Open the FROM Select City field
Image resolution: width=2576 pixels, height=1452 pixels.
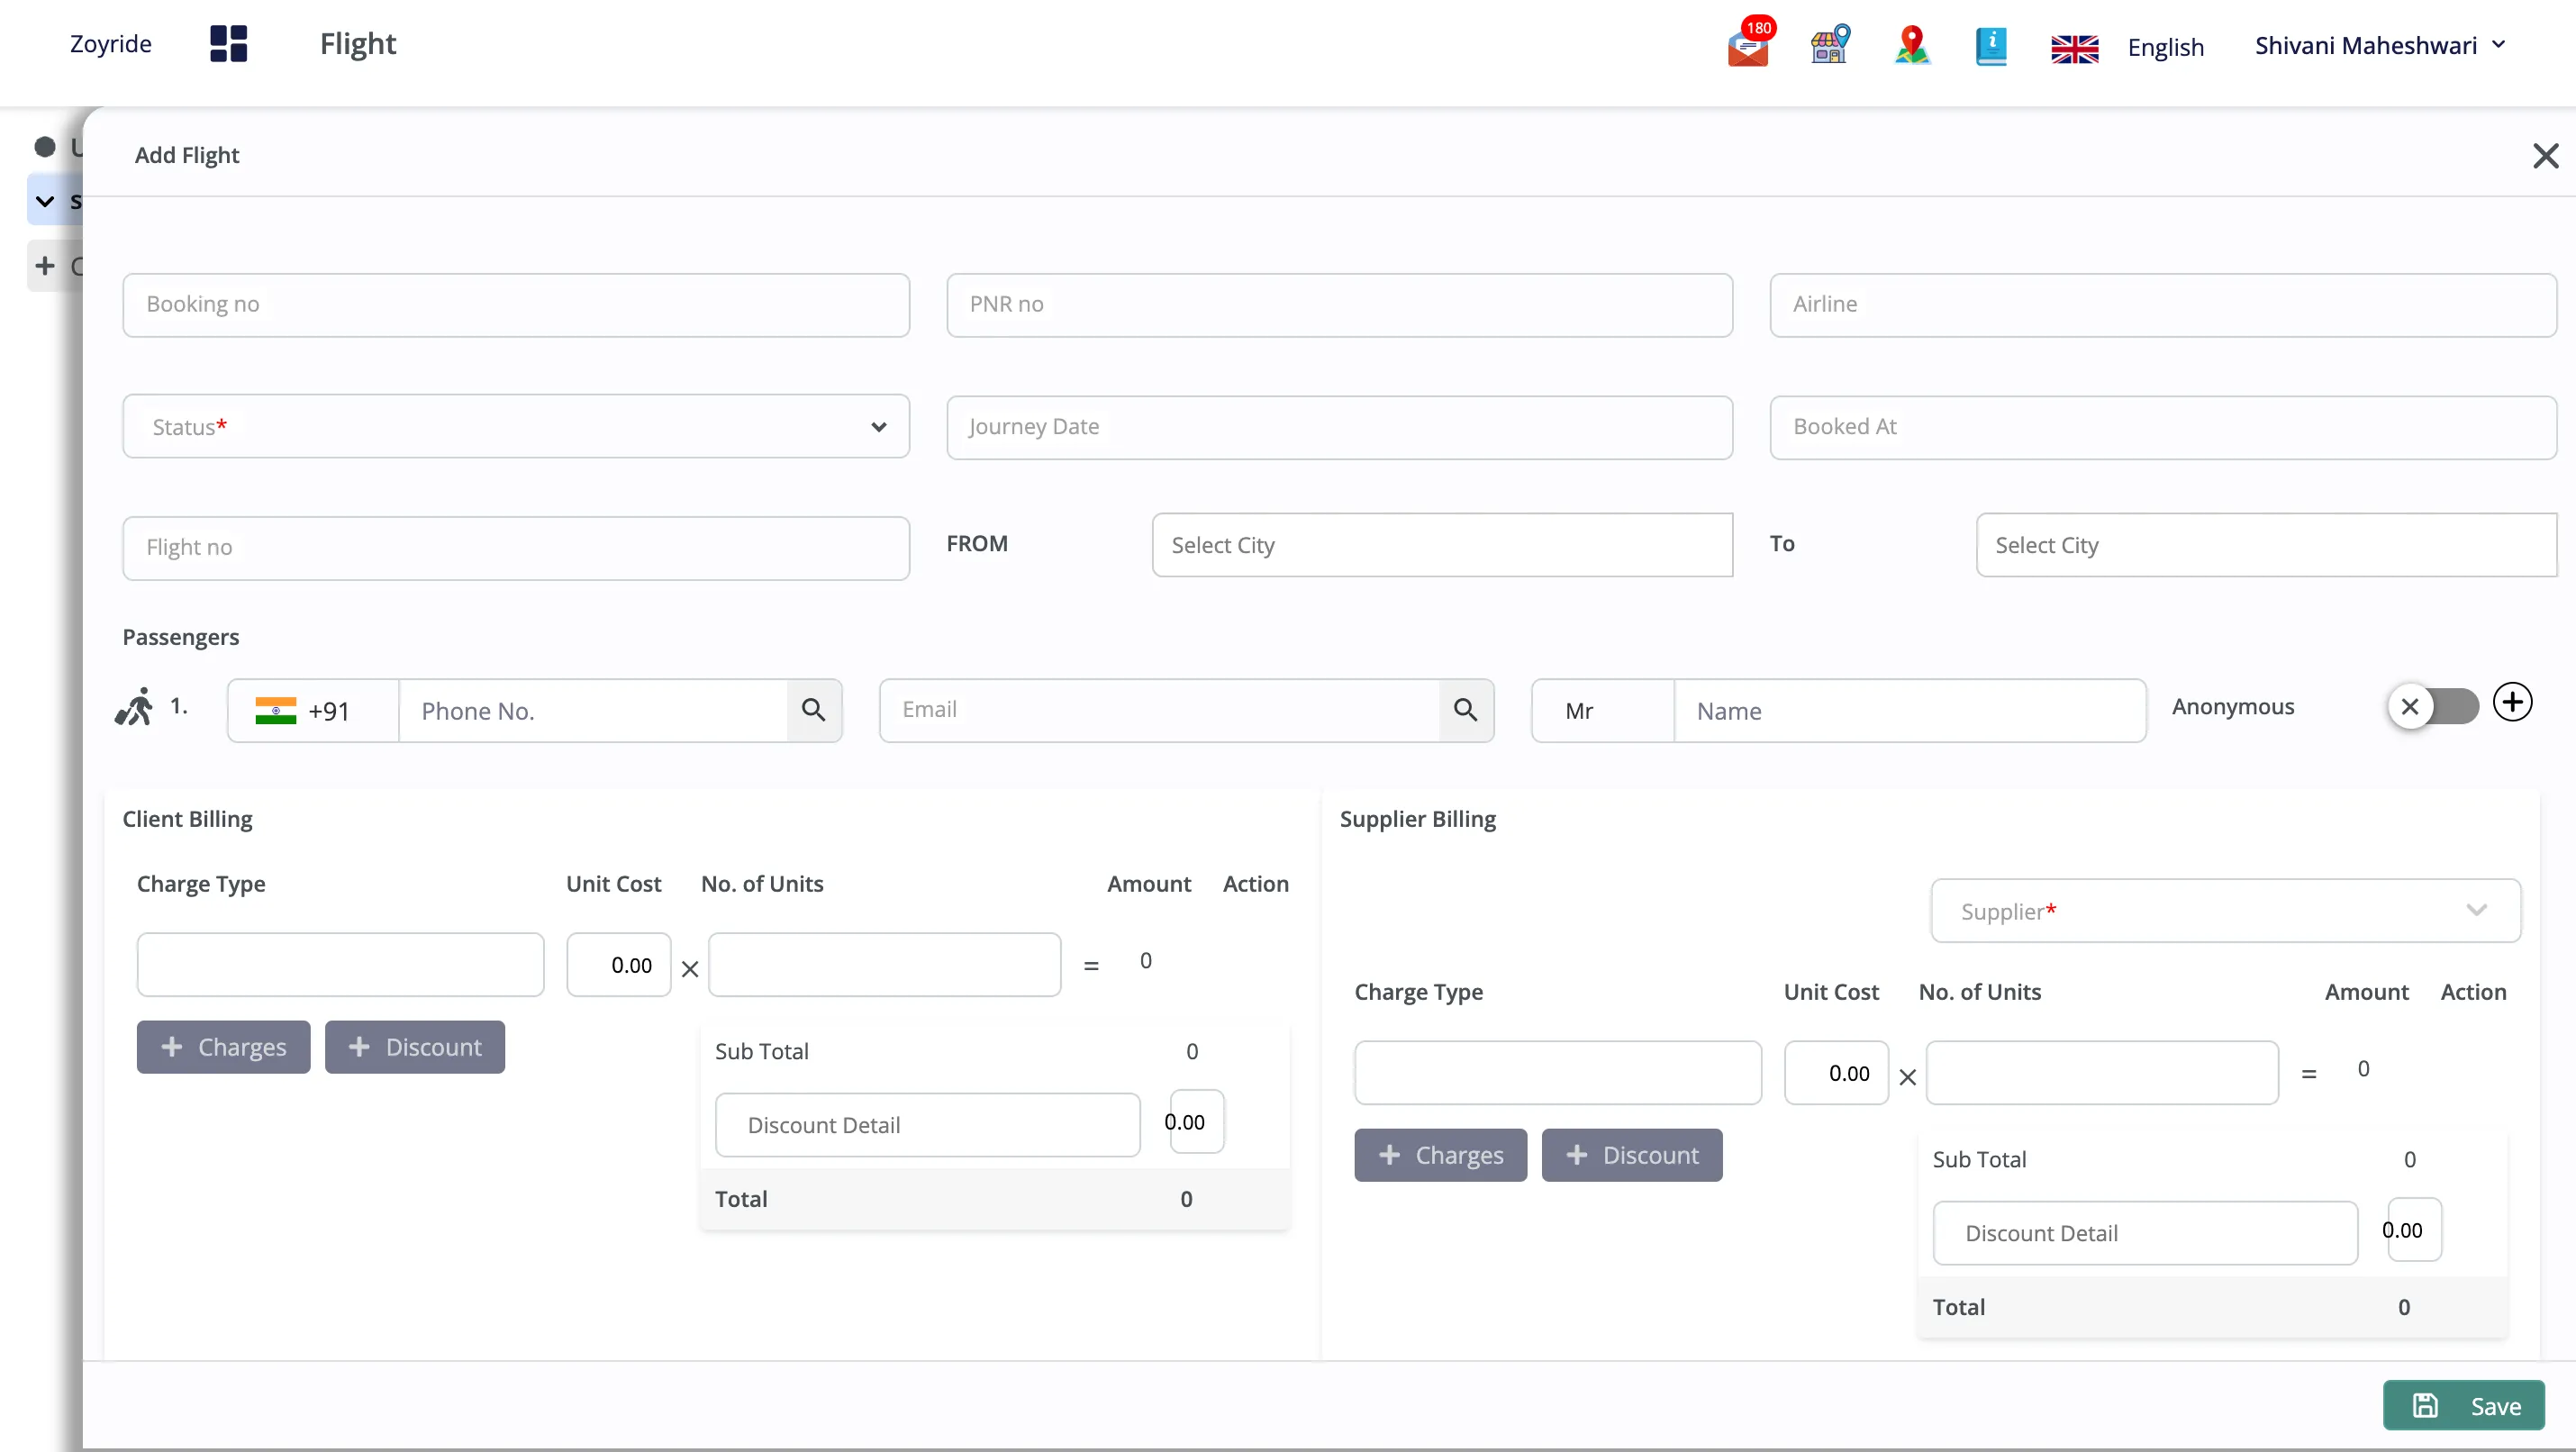click(x=1442, y=545)
